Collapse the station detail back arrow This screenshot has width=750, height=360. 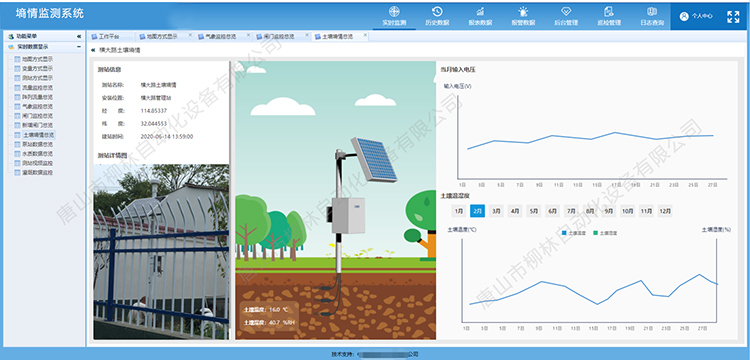pyautogui.click(x=92, y=50)
